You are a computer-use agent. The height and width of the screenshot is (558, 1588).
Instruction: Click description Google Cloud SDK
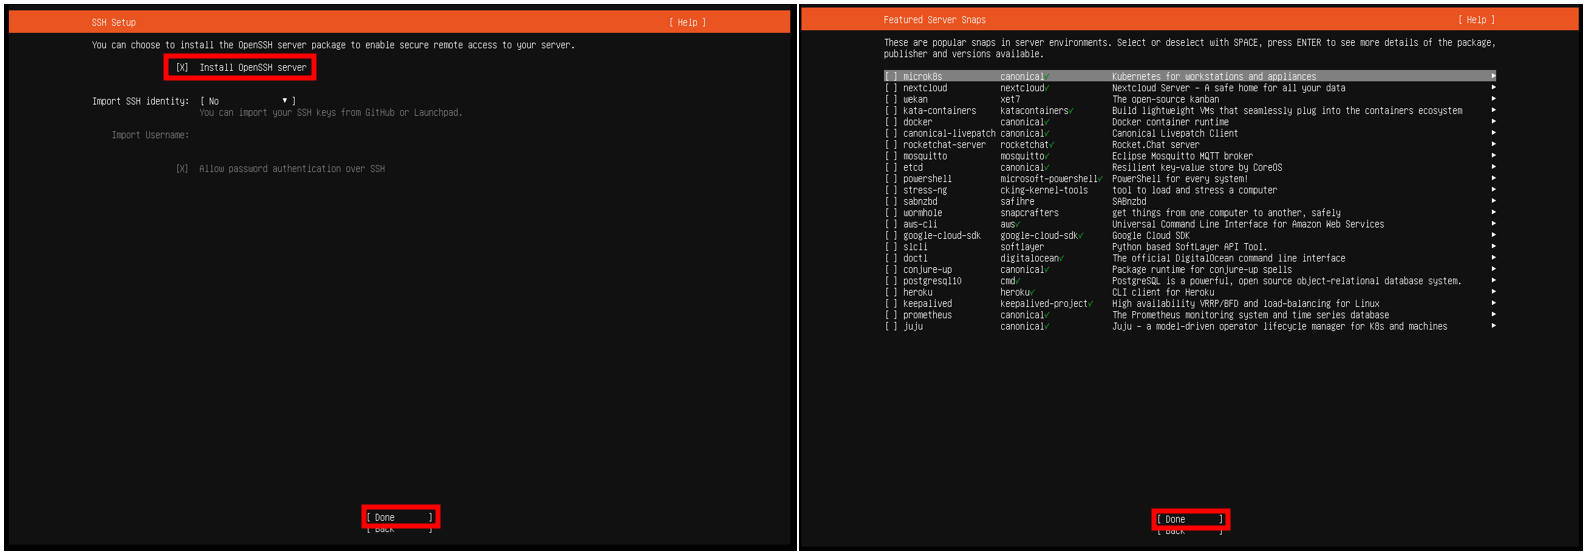coord(1151,236)
